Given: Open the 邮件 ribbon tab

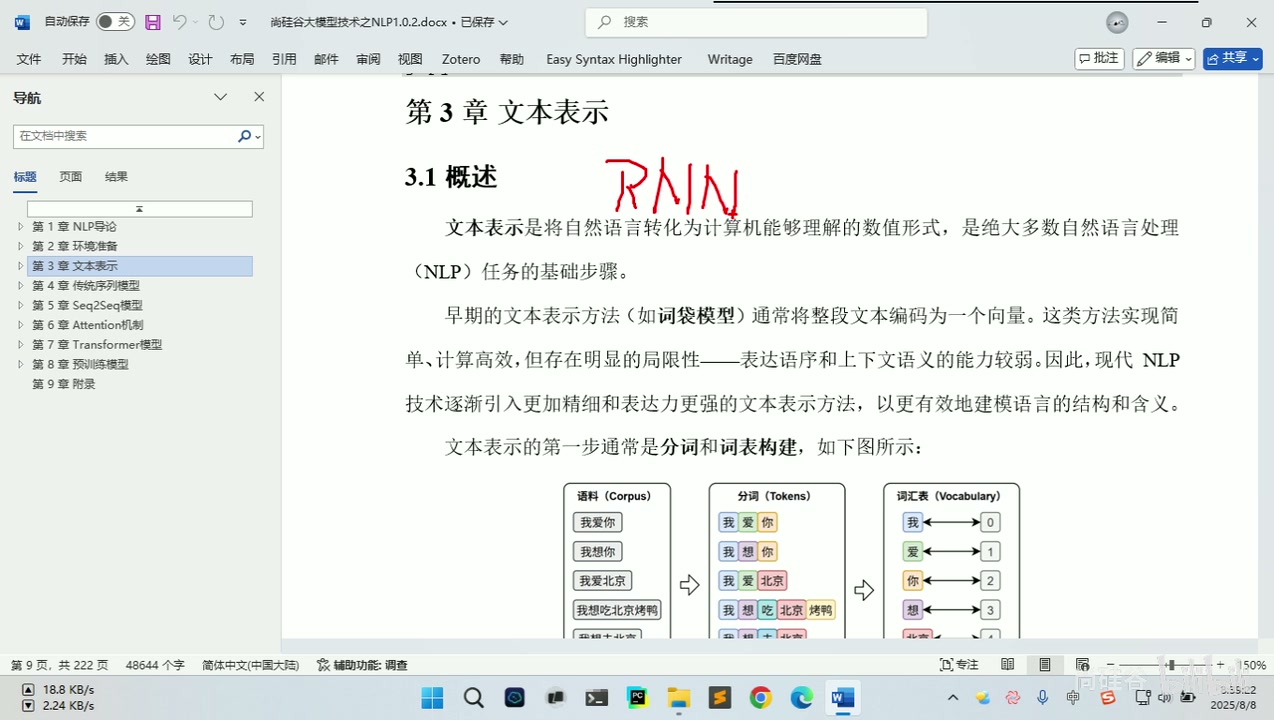Looking at the screenshot, I should tap(326, 59).
